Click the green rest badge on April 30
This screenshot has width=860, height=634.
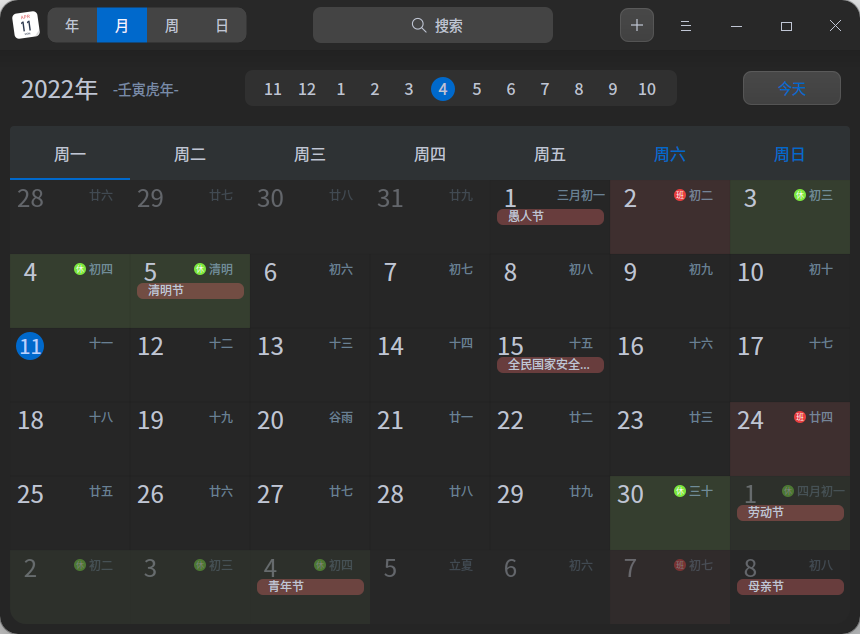[680, 491]
